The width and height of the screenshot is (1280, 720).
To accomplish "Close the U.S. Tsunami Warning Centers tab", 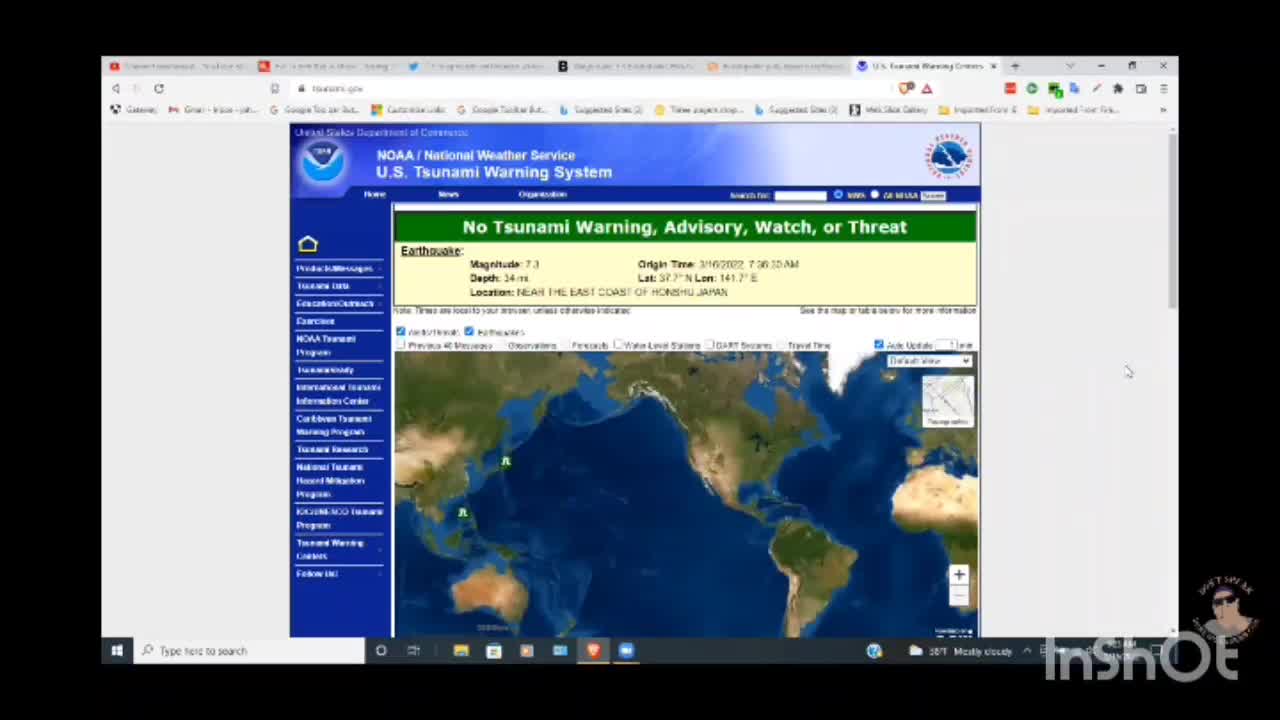I will pyautogui.click(x=993, y=66).
